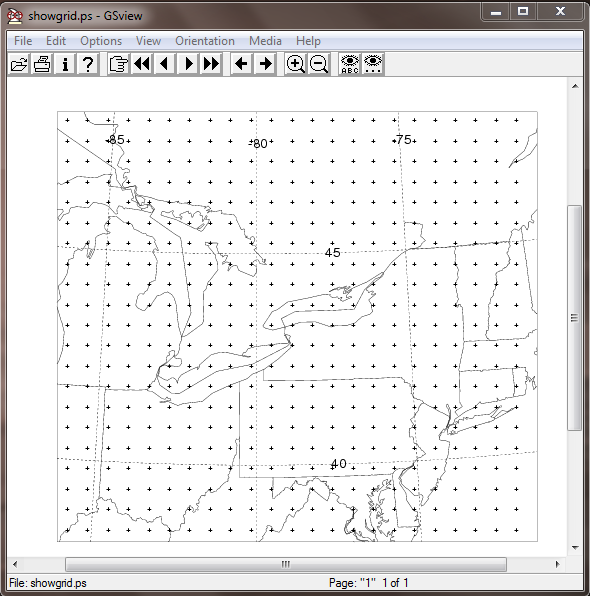Go to previous page with left triangle

(x=165, y=64)
